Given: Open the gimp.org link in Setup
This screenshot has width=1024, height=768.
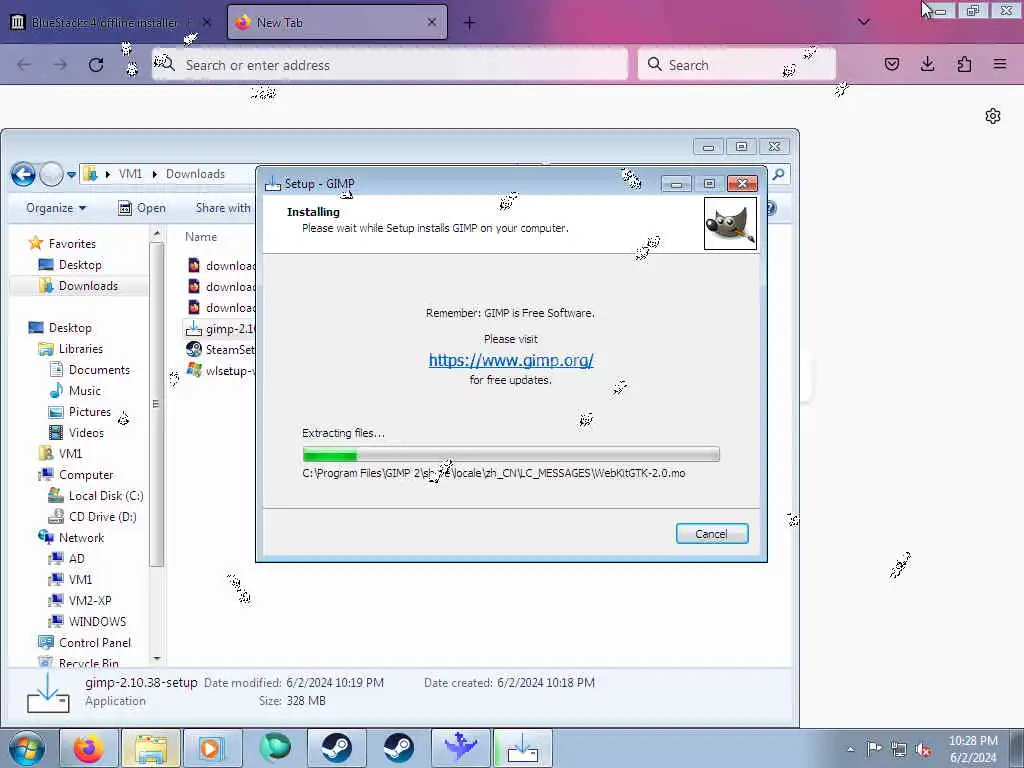Looking at the screenshot, I should pyautogui.click(x=511, y=360).
